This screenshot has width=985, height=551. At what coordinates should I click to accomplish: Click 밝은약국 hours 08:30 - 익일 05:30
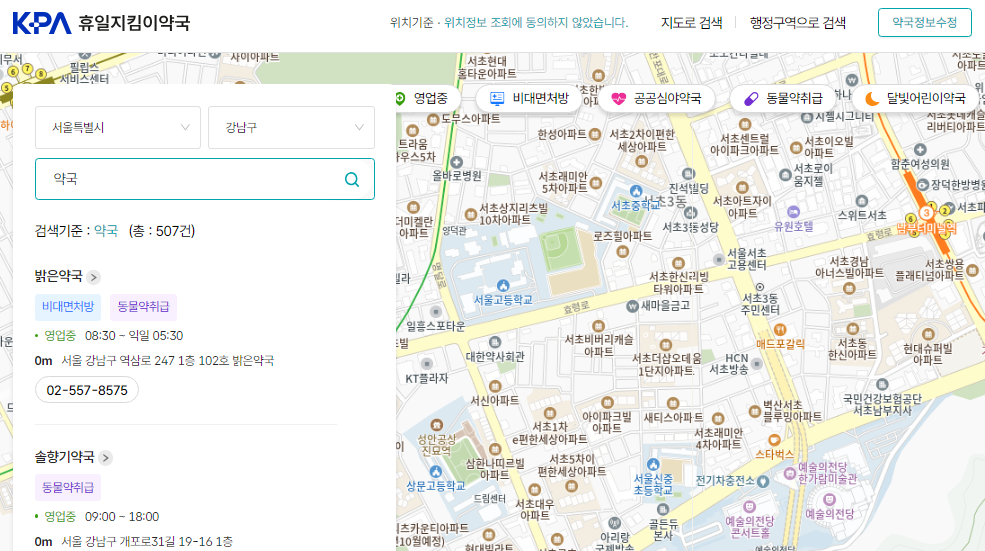coord(134,336)
